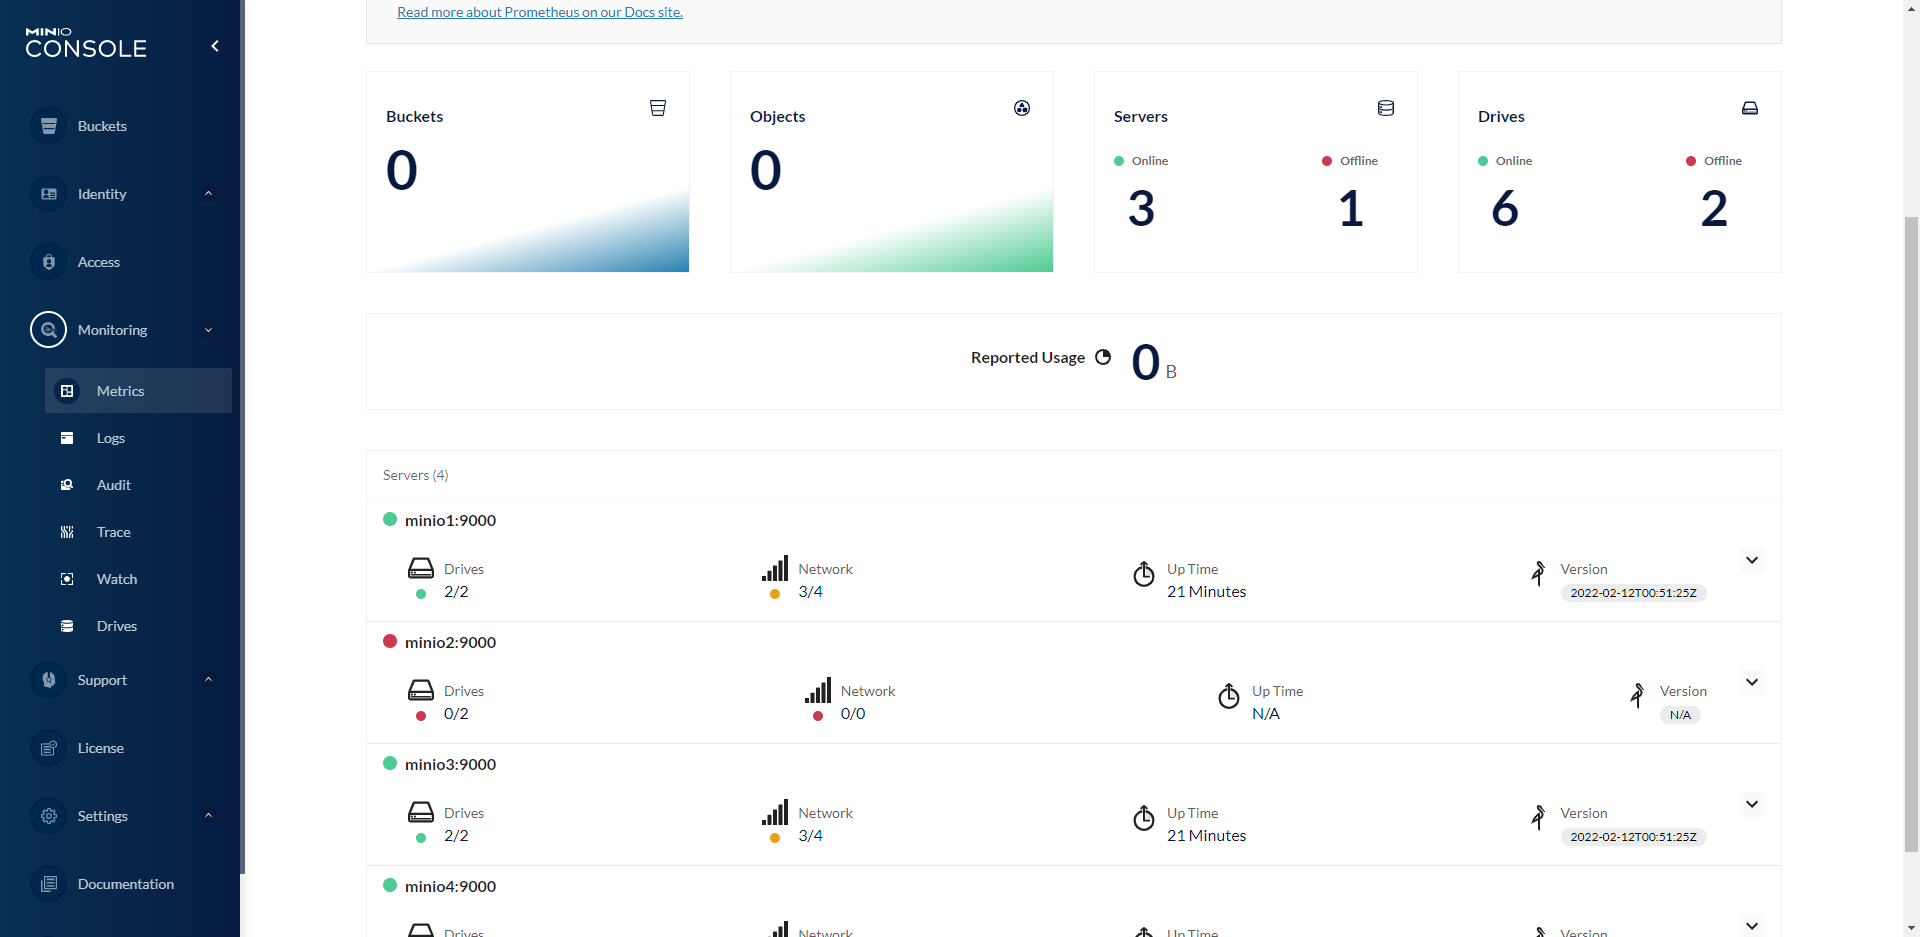Click the database icon on Servers card
The height and width of the screenshot is (937, 1920).
1386,108
